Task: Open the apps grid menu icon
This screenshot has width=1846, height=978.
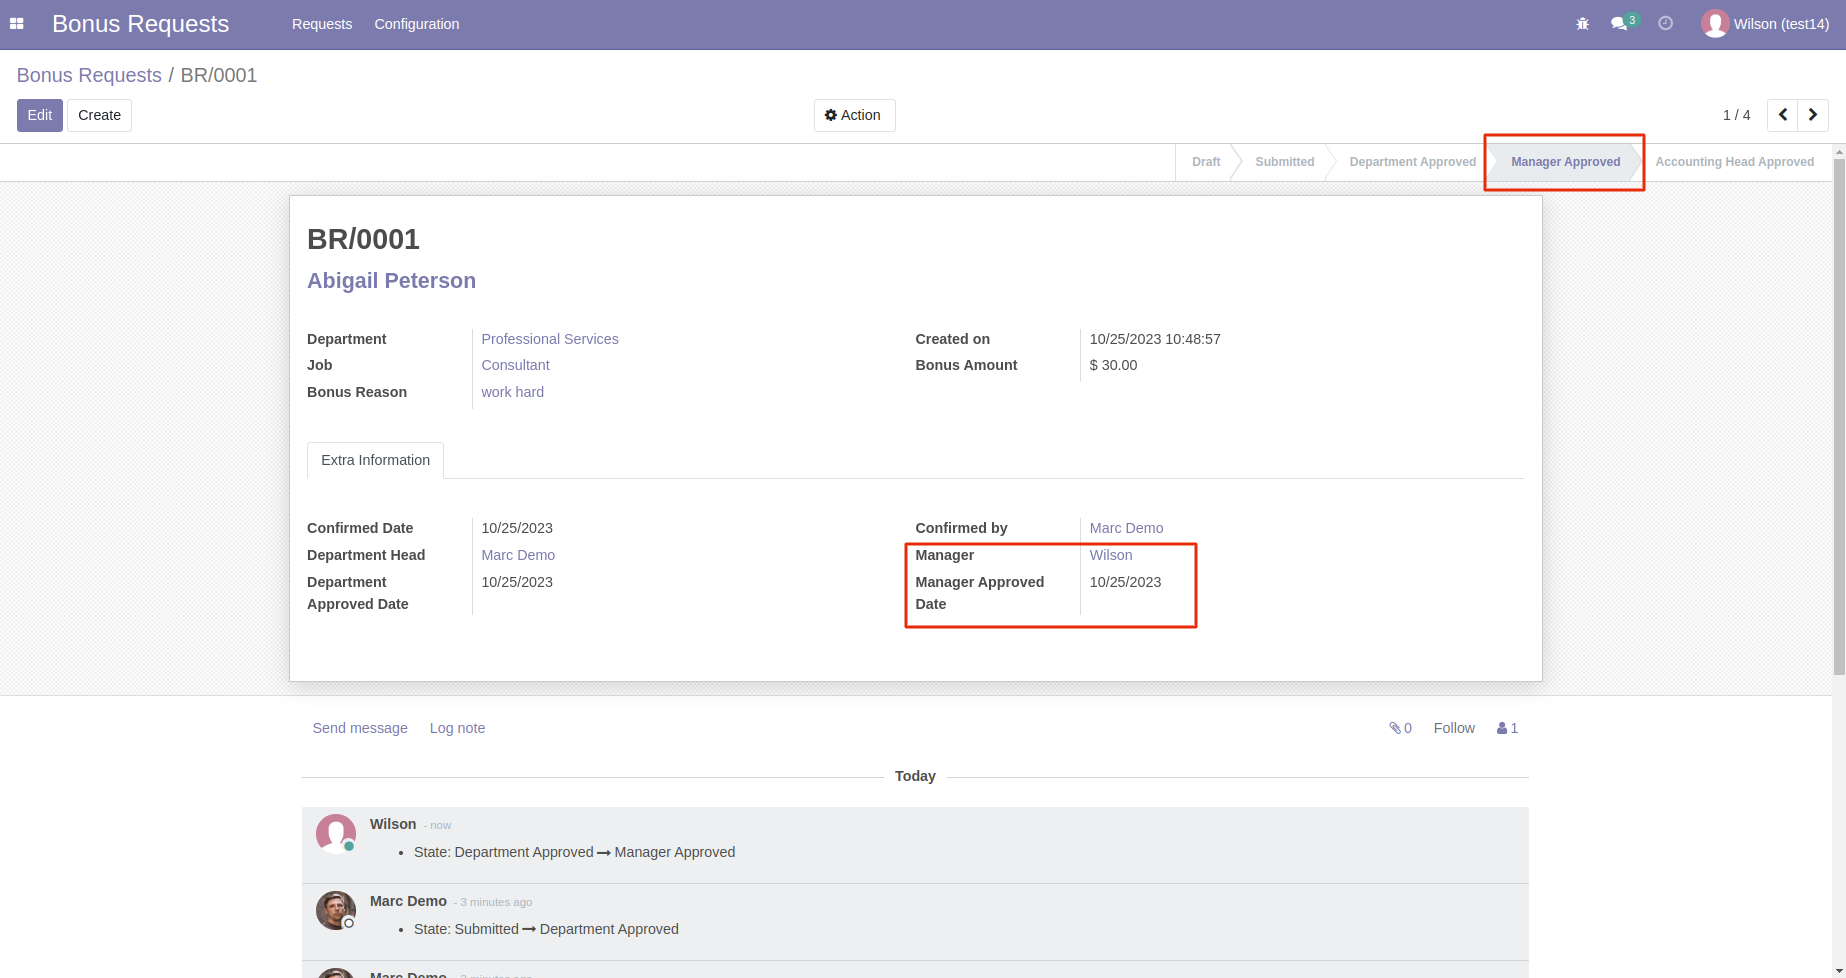Action: [17, 24]
